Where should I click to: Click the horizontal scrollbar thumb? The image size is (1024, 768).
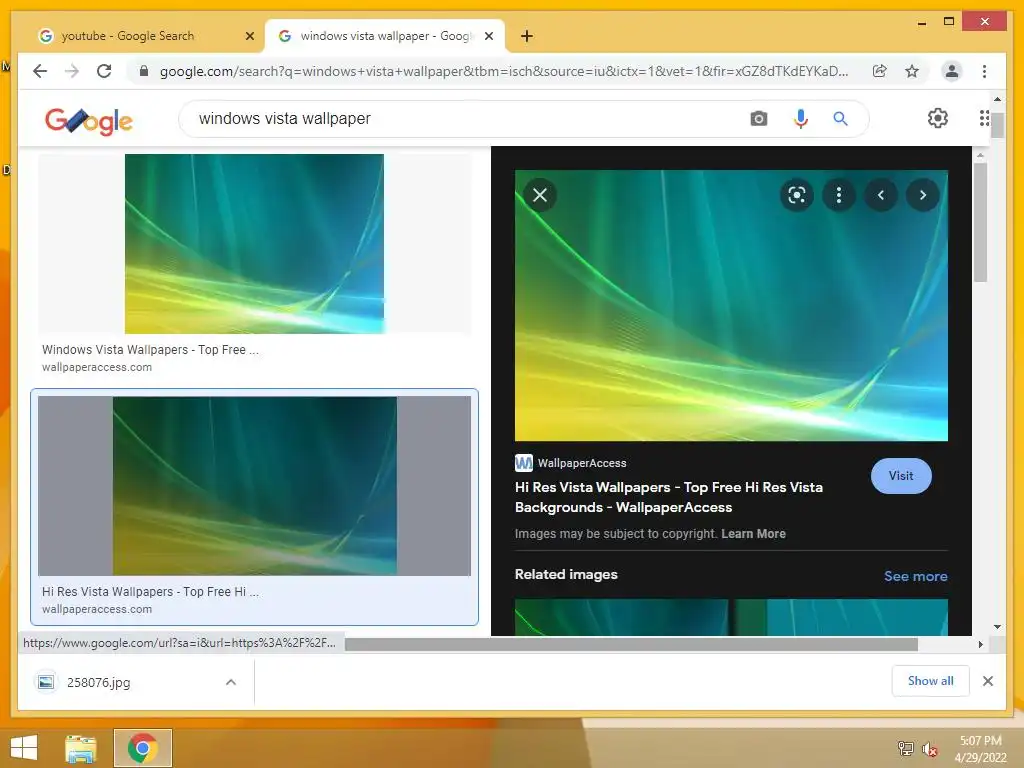[631, 645]
